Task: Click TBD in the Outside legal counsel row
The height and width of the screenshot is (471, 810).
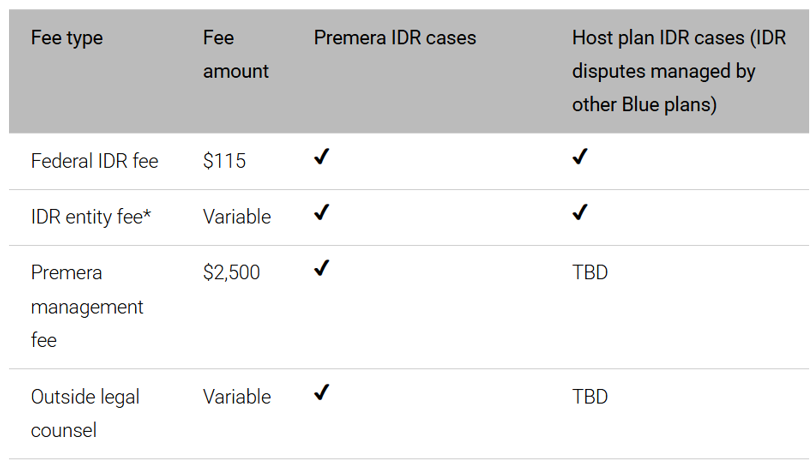Action: pyautogui.click(x=590, y=396)
